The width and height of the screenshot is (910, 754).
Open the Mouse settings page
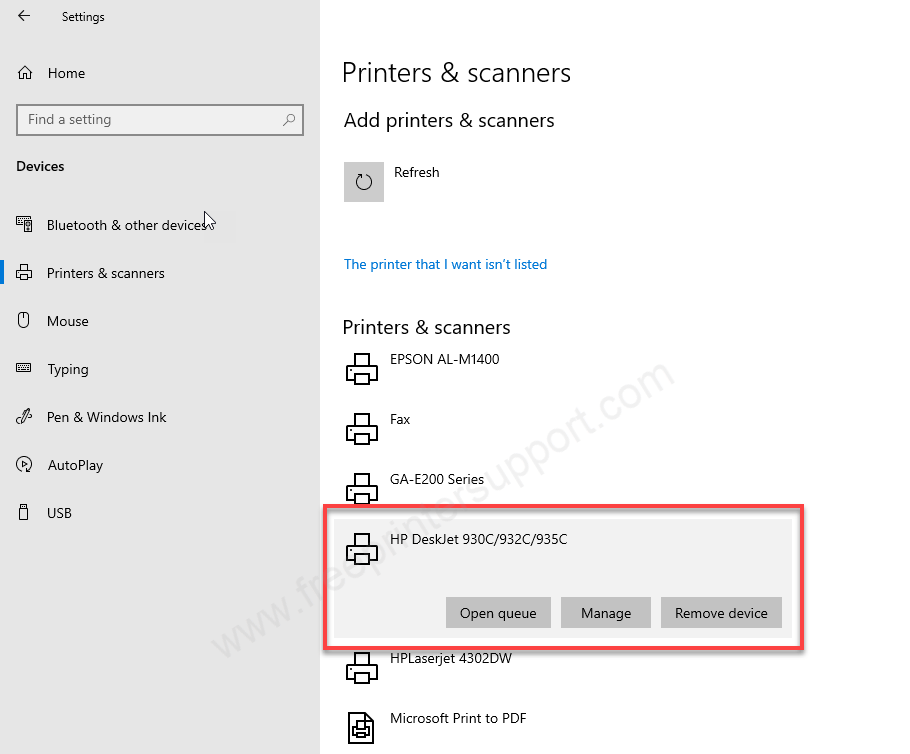(x=67, y=321)
